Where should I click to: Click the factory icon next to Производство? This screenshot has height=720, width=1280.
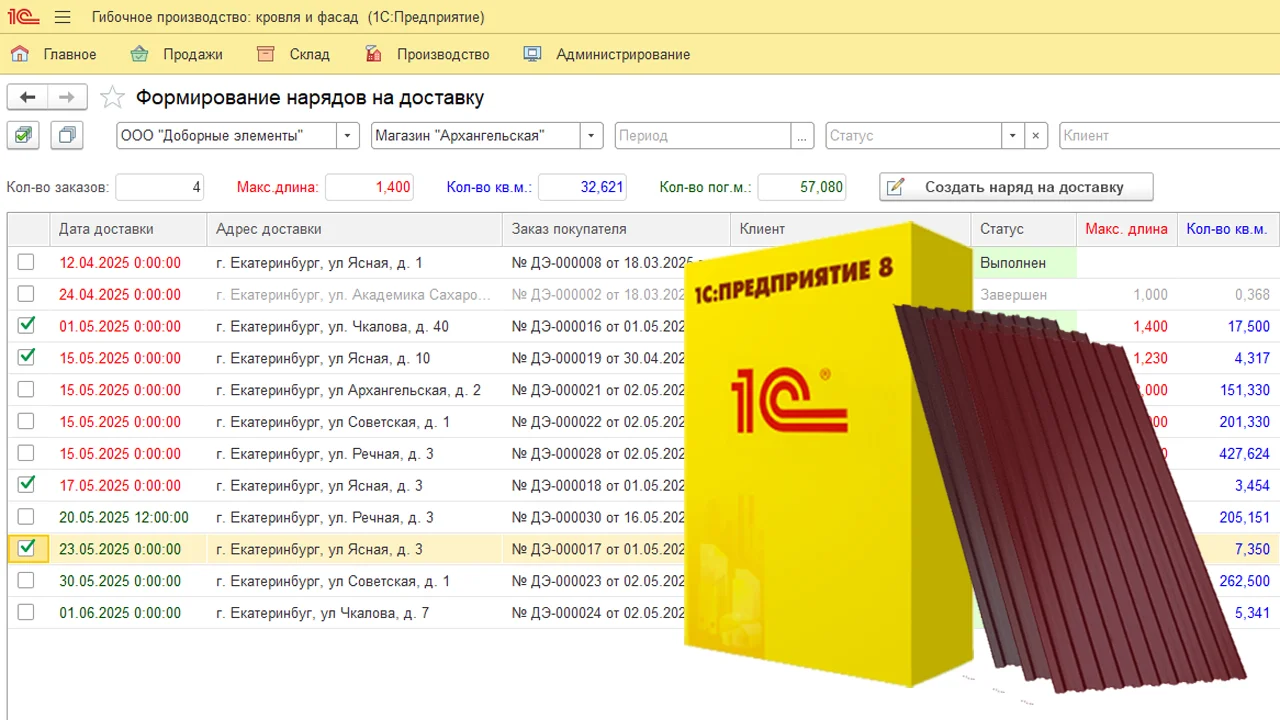pos(373,54)
